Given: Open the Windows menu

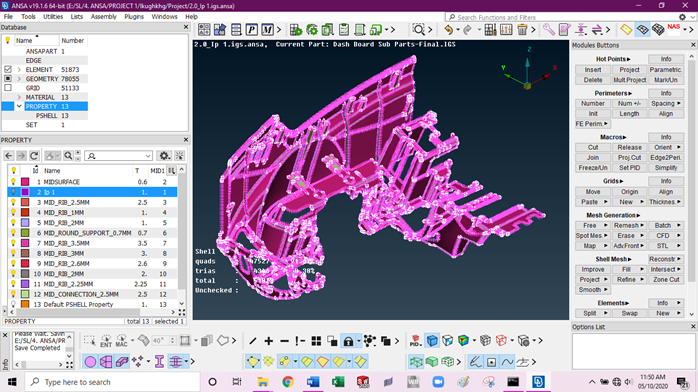Looking at the screenshot, I should (x=164, y=16).
